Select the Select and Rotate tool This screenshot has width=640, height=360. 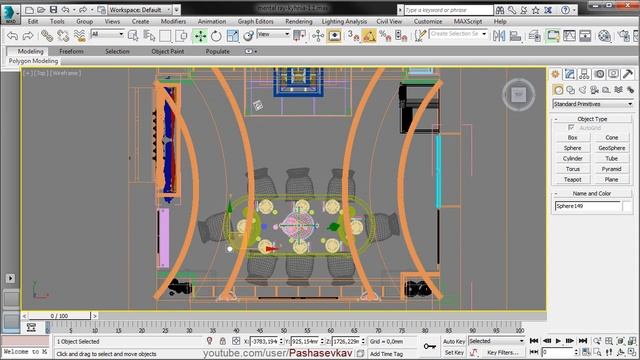point(216,36)
